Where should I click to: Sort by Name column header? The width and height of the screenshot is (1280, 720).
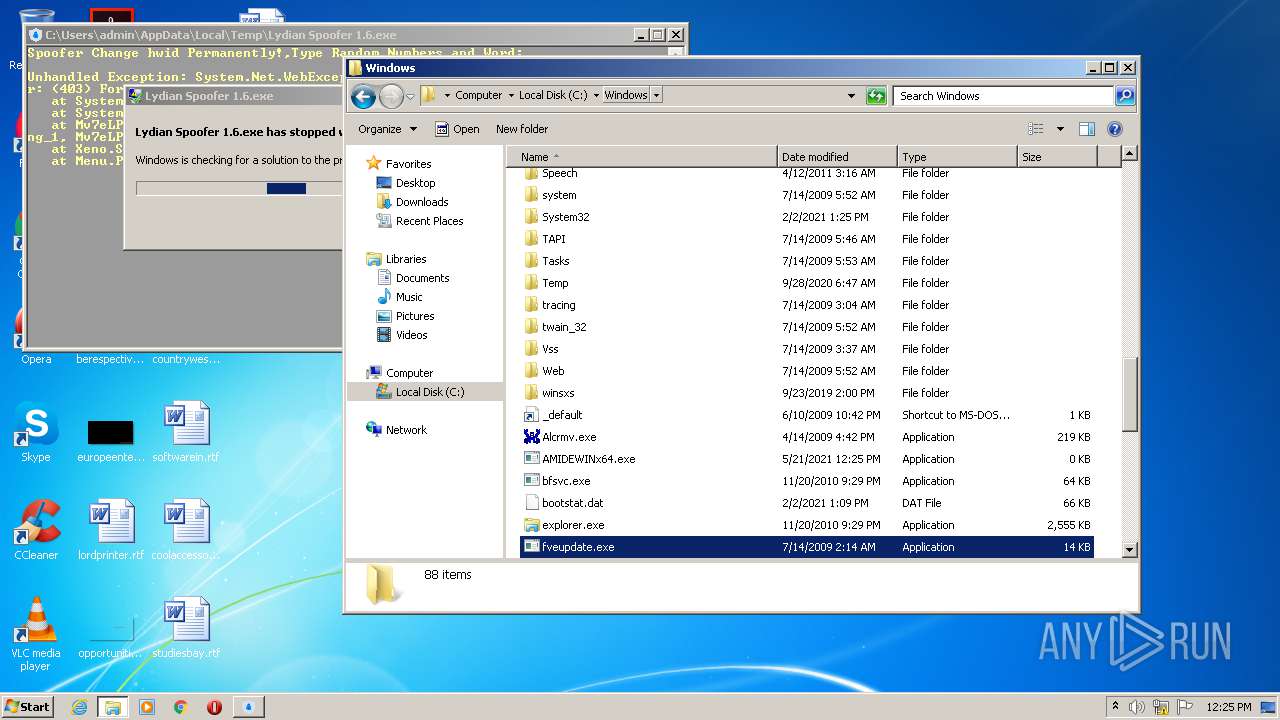[x=641, y=157]
